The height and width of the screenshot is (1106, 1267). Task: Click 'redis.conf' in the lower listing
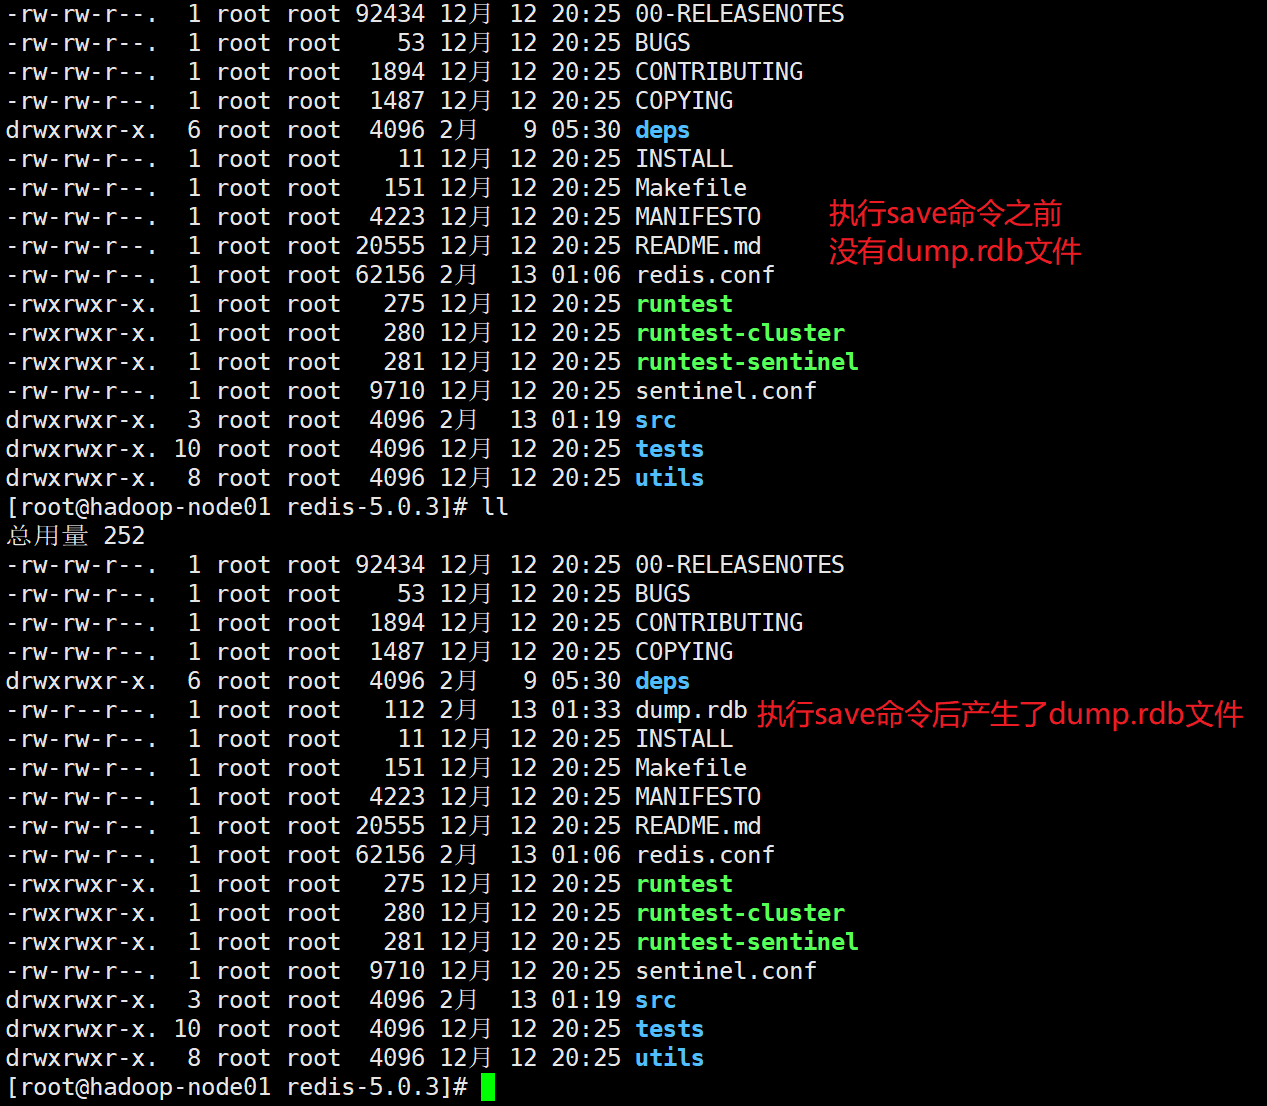pos(705,855)
